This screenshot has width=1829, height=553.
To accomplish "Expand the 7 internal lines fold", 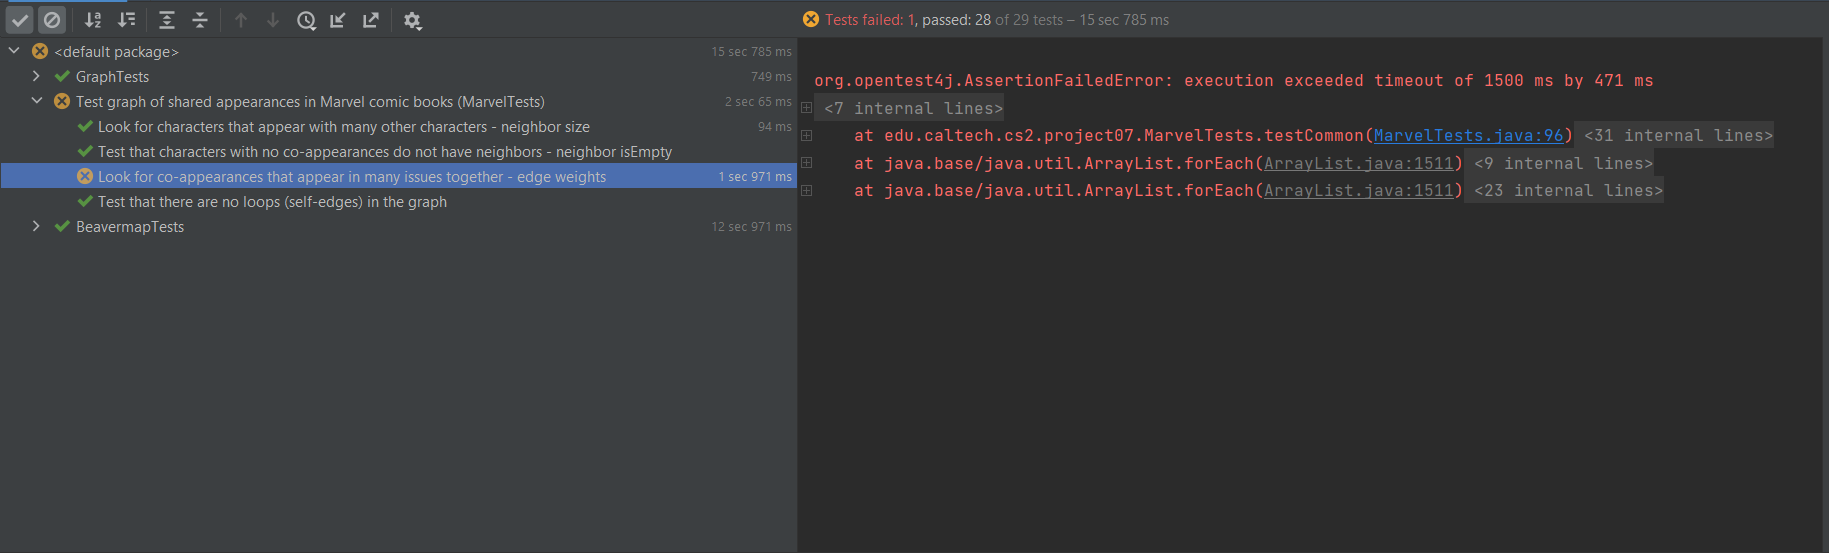I will click(x=913, y=109).
